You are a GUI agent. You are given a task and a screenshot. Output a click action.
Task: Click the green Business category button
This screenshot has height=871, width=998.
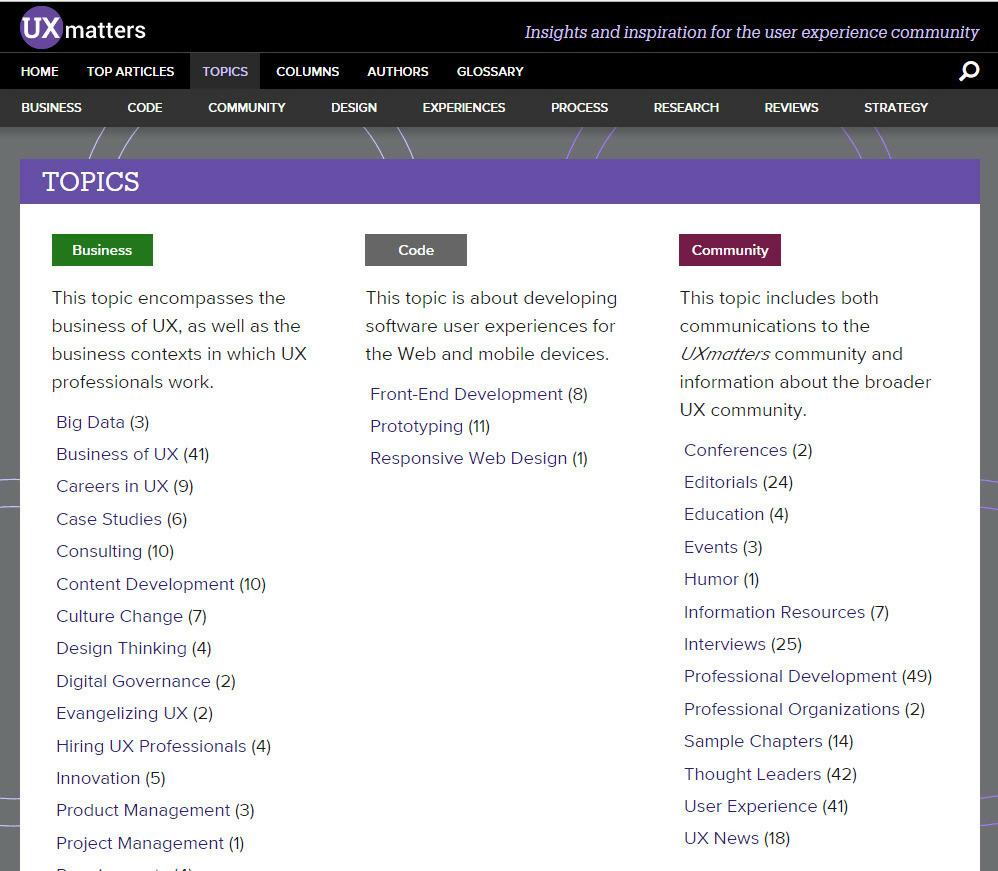coord(102,250)
